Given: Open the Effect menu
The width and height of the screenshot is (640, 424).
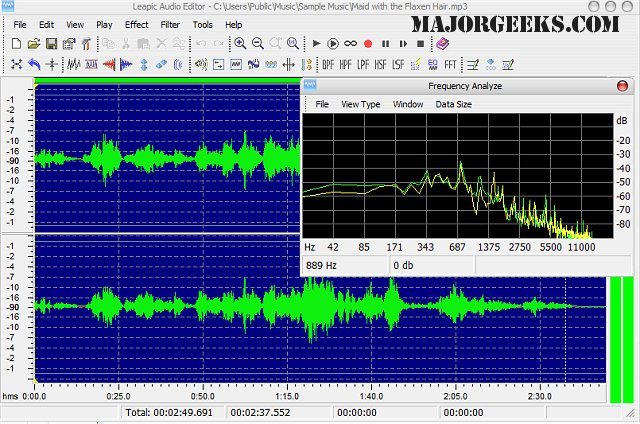Looking at the screenshot, I should point(136,24).
